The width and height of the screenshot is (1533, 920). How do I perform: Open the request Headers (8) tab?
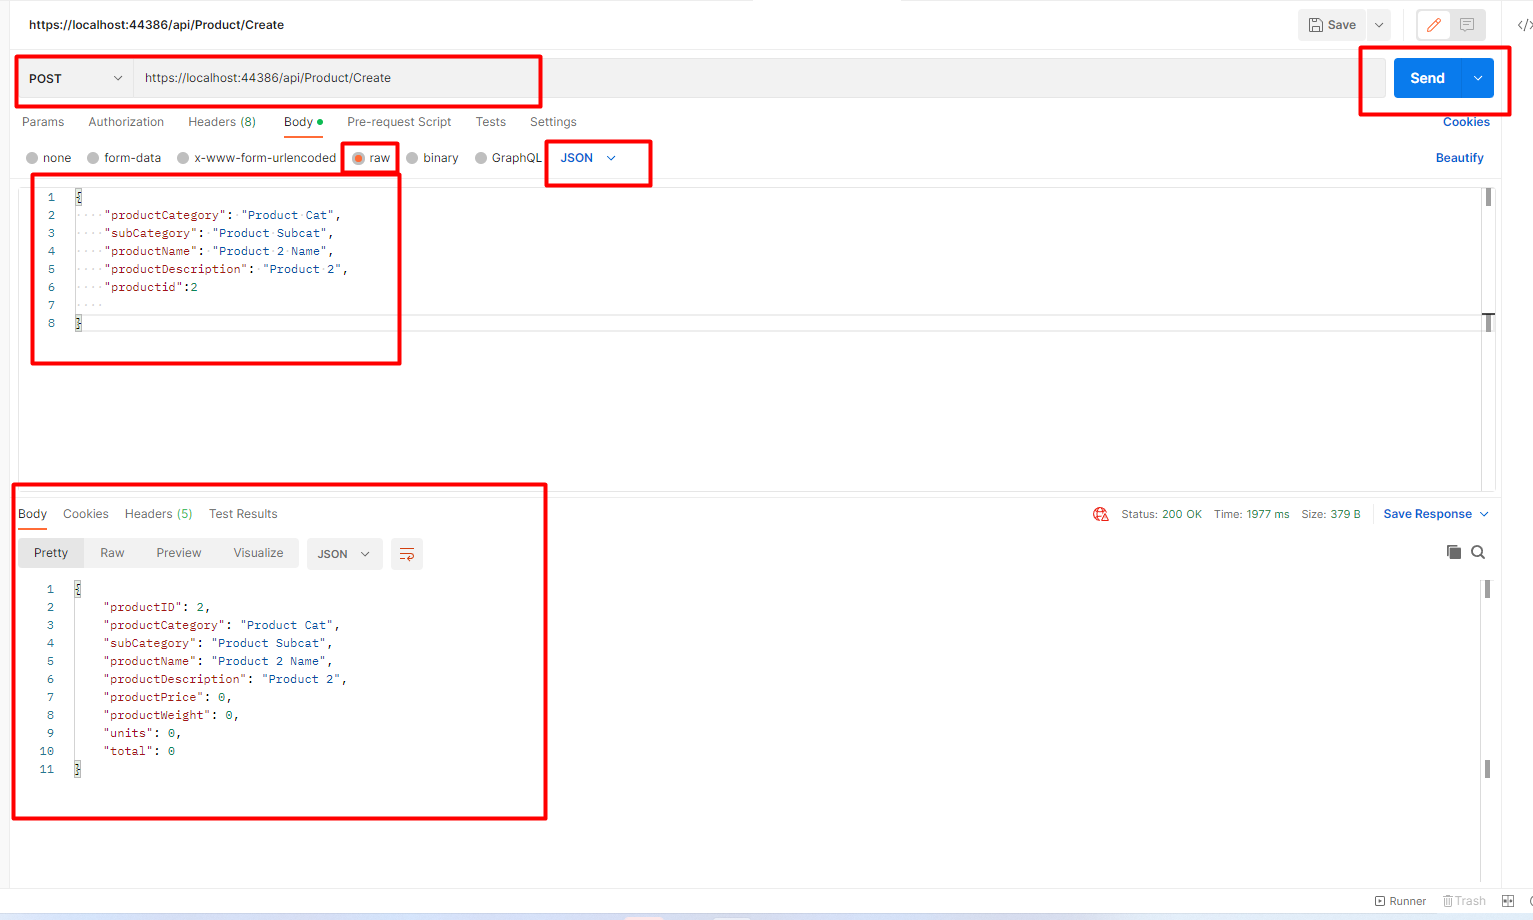point(222,122)
